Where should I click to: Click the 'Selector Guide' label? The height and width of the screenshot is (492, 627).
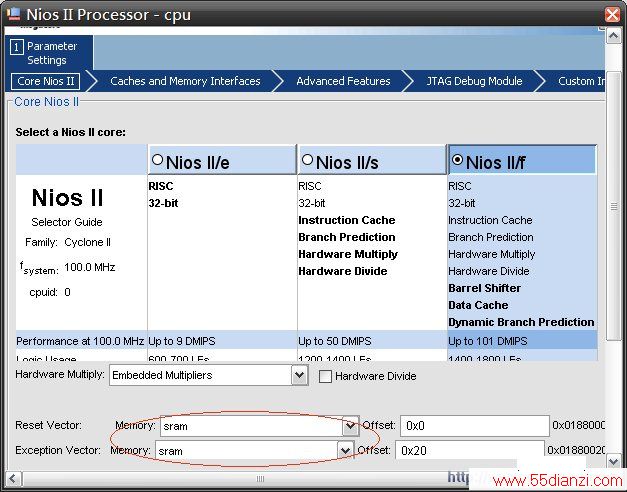point(67,222)
